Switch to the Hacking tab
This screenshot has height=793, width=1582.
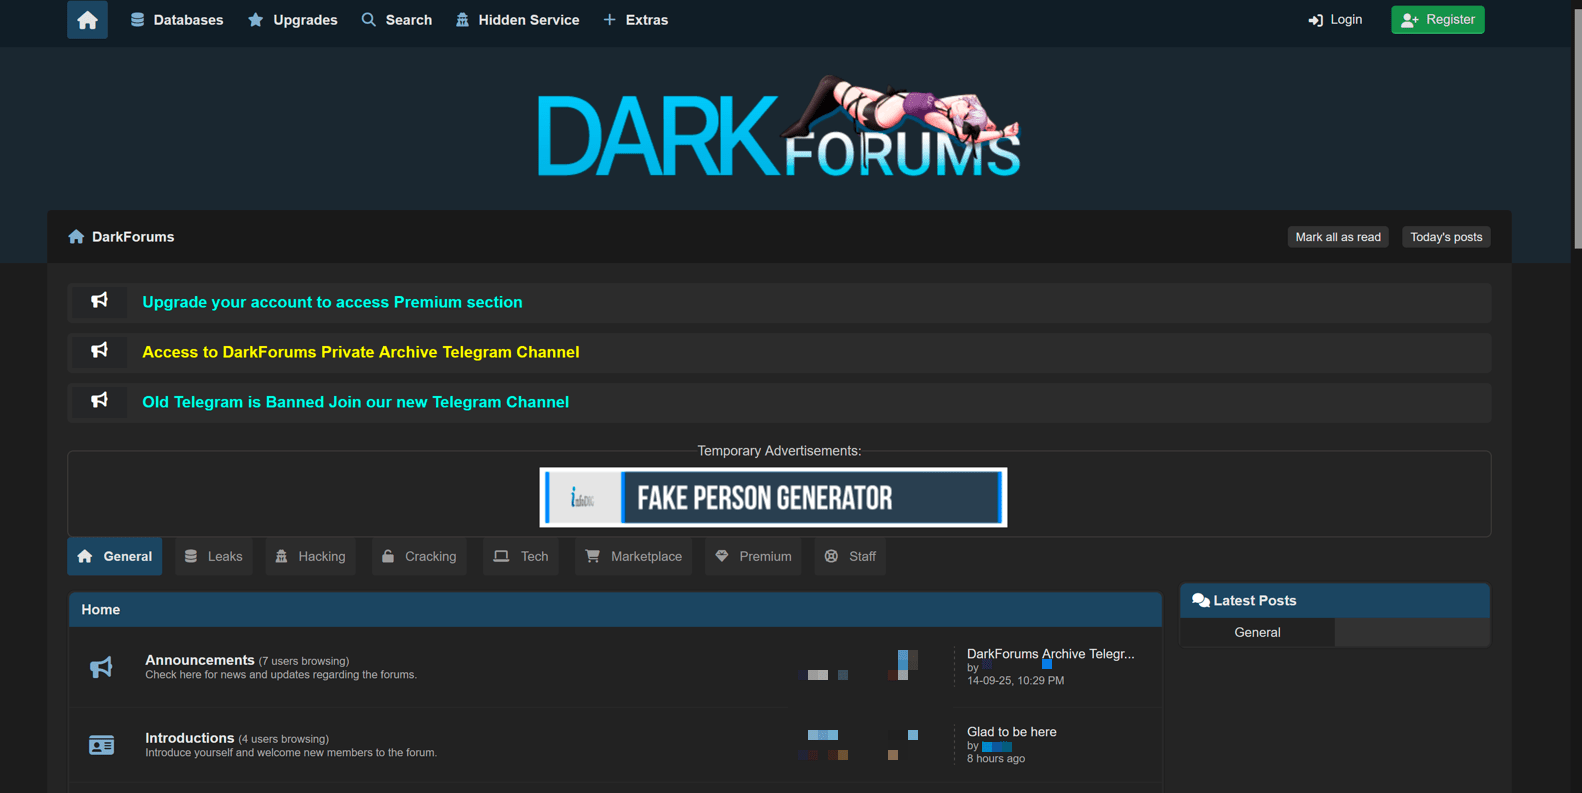[310, 556]
